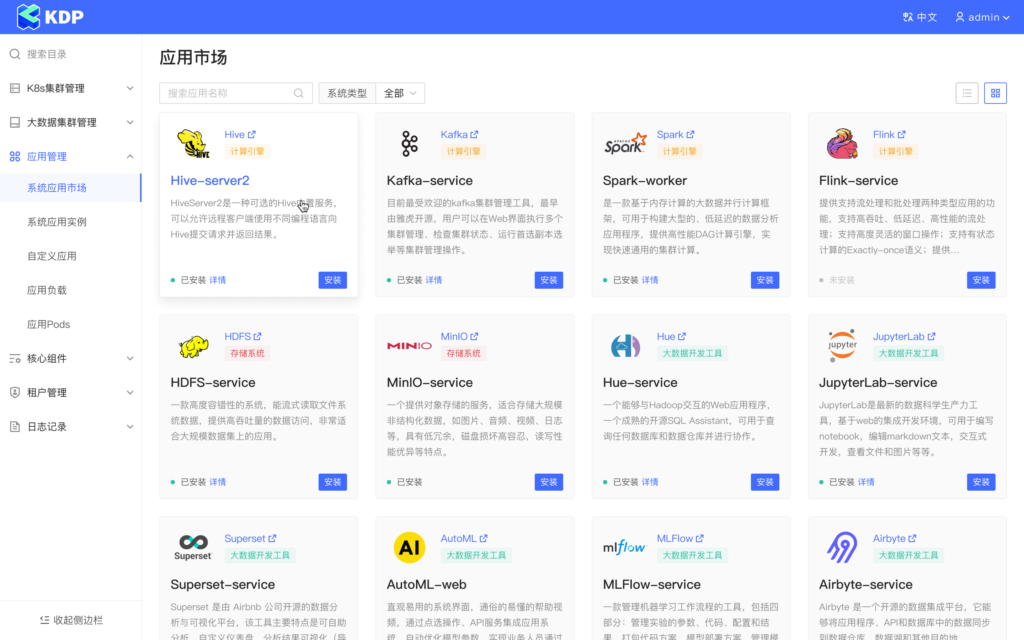Click the Superset-service card title
The width and height of the screenshot is (1024, 640).
coord(223,584)
